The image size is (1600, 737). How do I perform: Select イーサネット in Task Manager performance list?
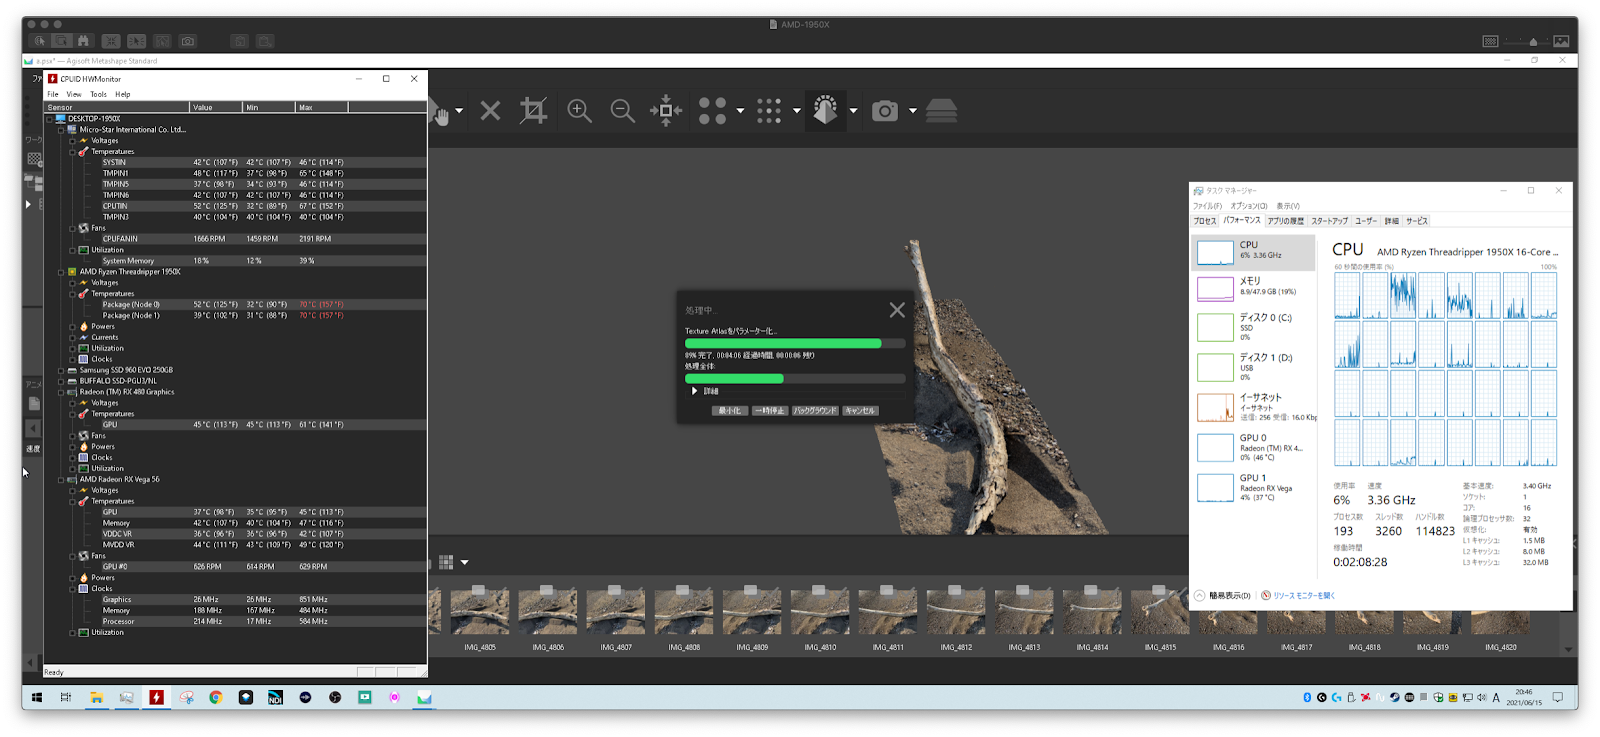tap(1254, 407)
